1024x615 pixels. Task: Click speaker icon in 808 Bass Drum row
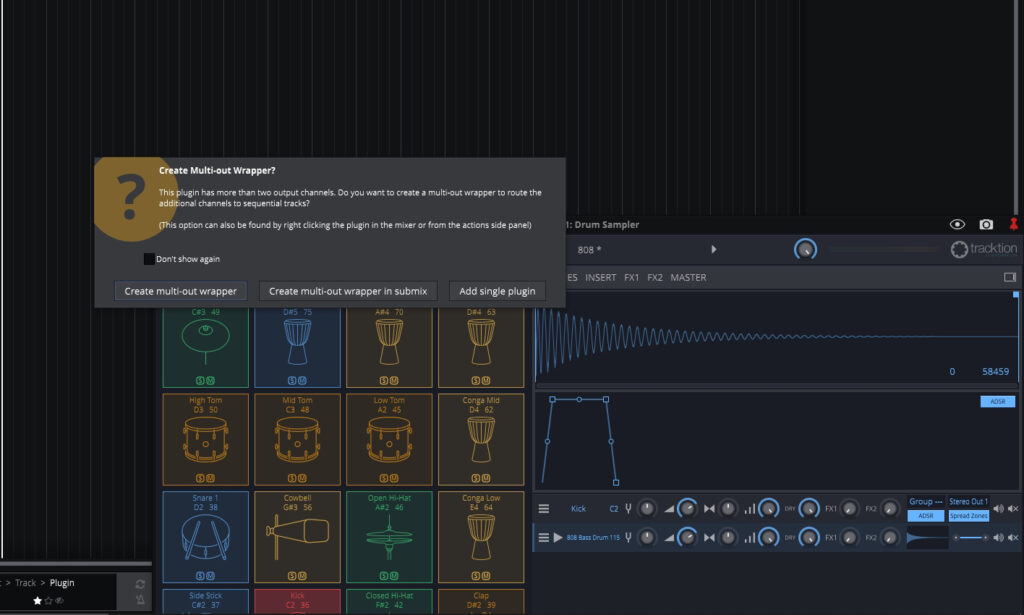(998, 537)
